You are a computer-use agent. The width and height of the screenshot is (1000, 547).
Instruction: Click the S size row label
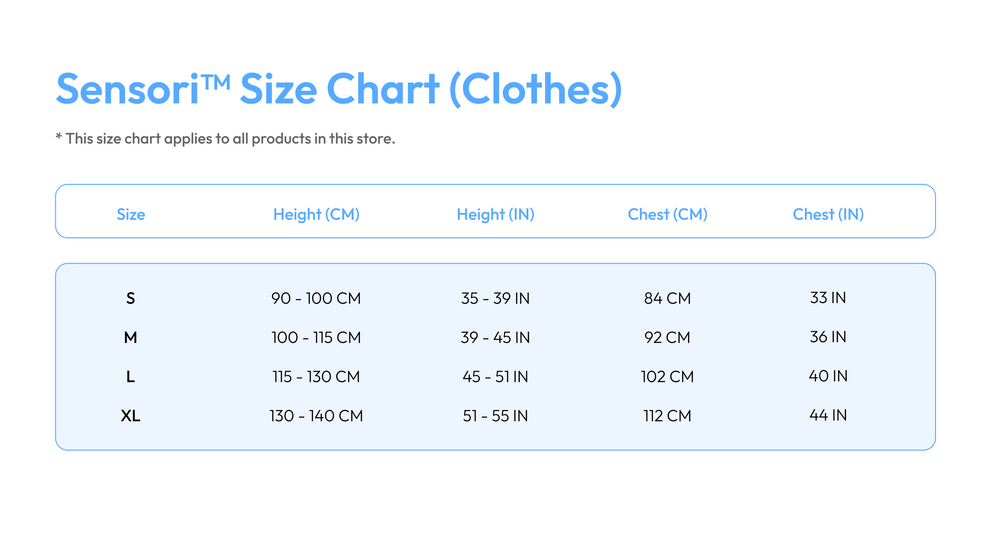point(131,298)
